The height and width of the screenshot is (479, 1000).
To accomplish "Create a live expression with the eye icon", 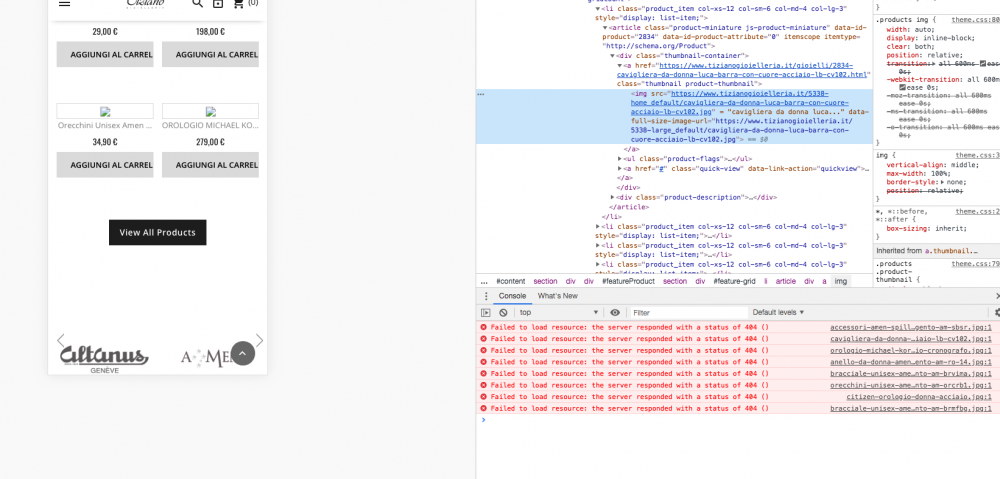I will [x=615, y=313].
